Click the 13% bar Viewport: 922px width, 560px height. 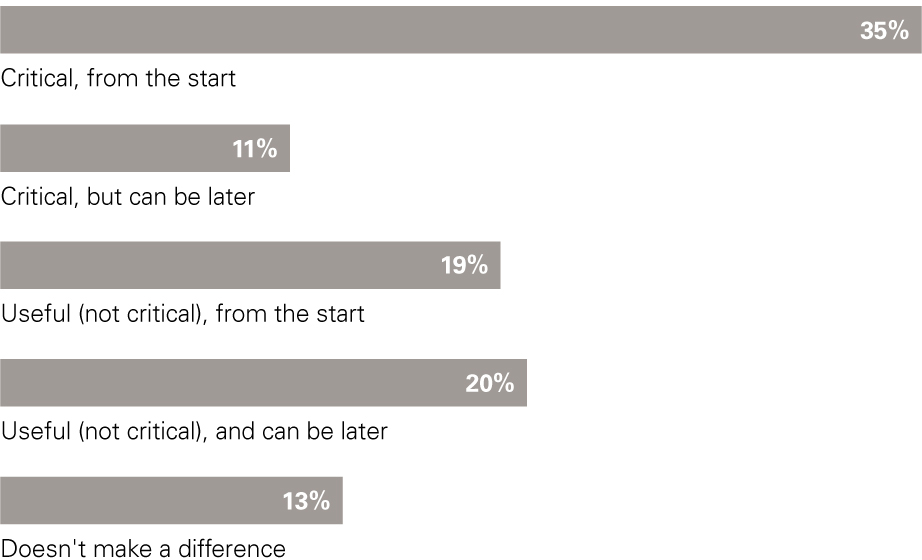pos(171,501)
